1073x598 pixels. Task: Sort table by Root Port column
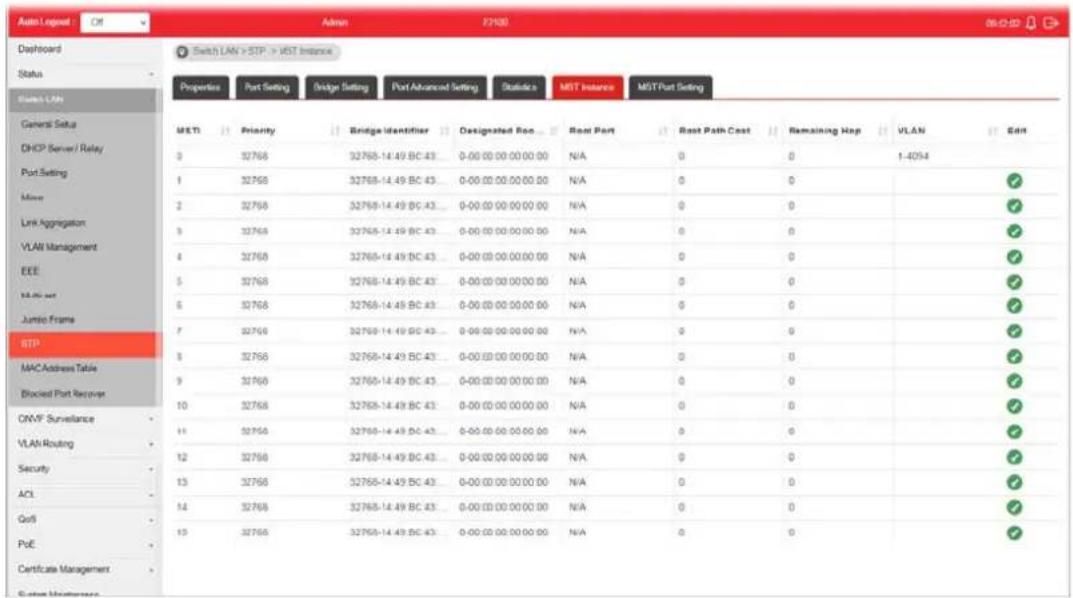point(662,131)
